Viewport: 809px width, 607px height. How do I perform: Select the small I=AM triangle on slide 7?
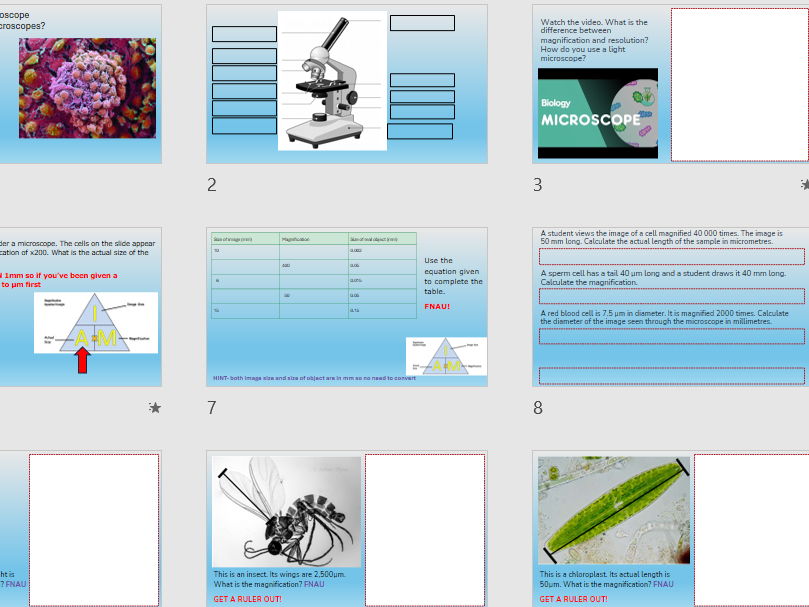(x=445, y=355)
